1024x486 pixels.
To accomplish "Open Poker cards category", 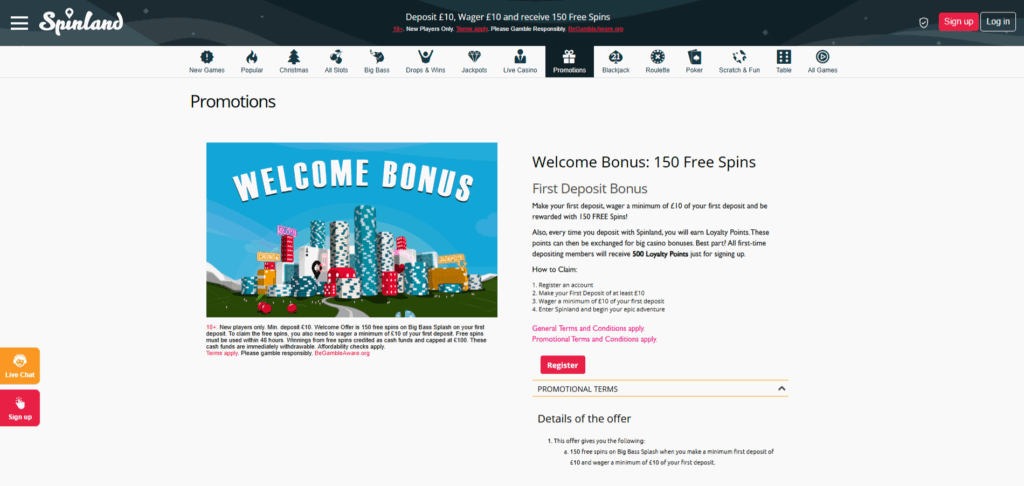I will click(x=694, y=61).
